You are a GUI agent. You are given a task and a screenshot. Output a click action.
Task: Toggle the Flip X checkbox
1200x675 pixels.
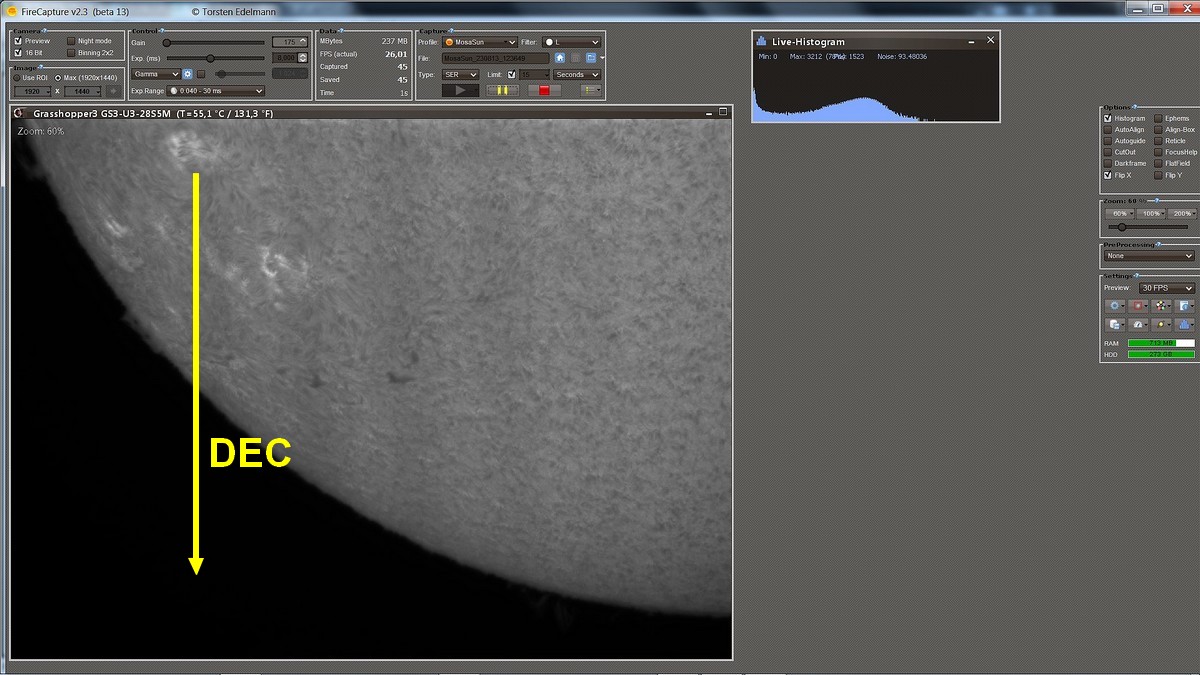tap(1108, 175)
